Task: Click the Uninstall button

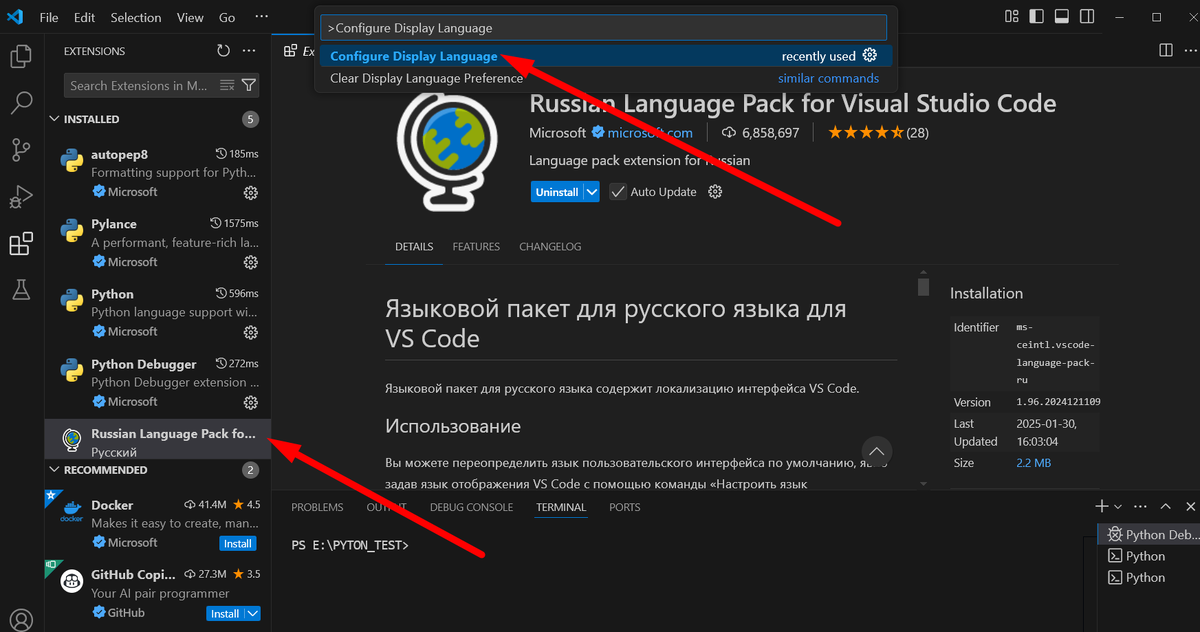Action: (x=557, y=192)
